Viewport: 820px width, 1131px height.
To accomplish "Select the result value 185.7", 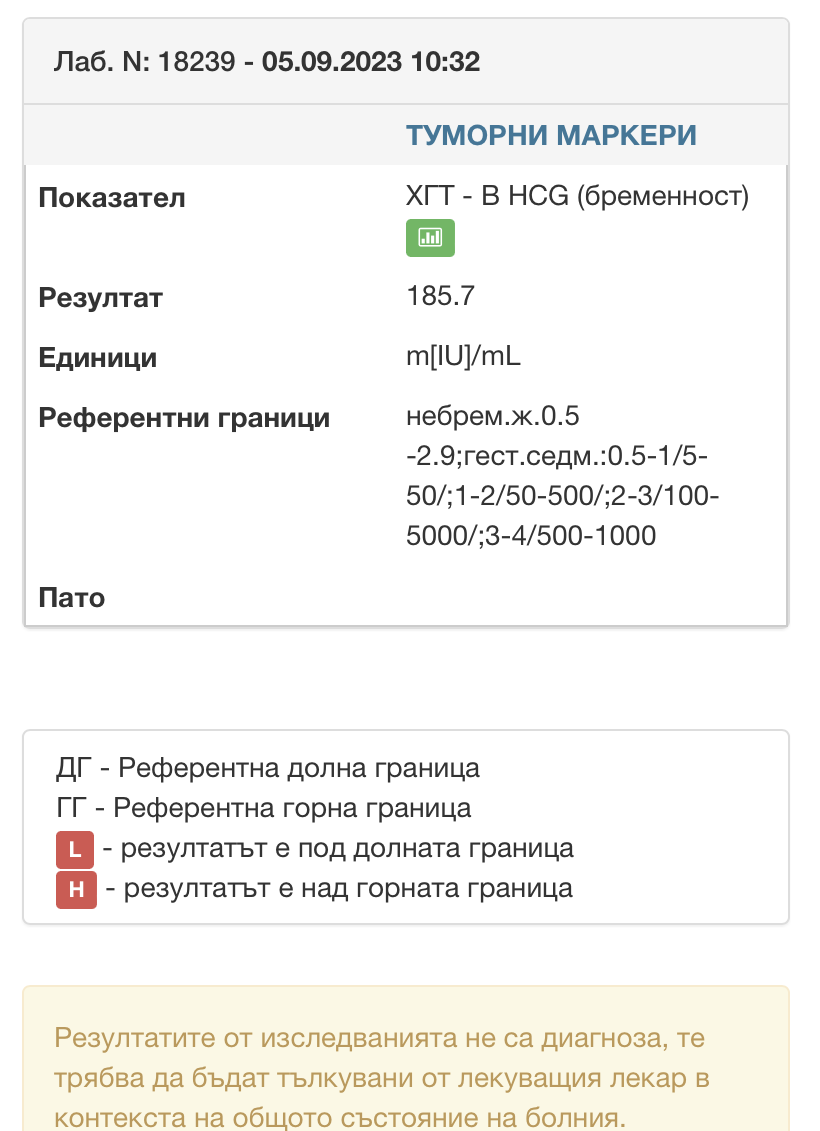I will (440, 296).
